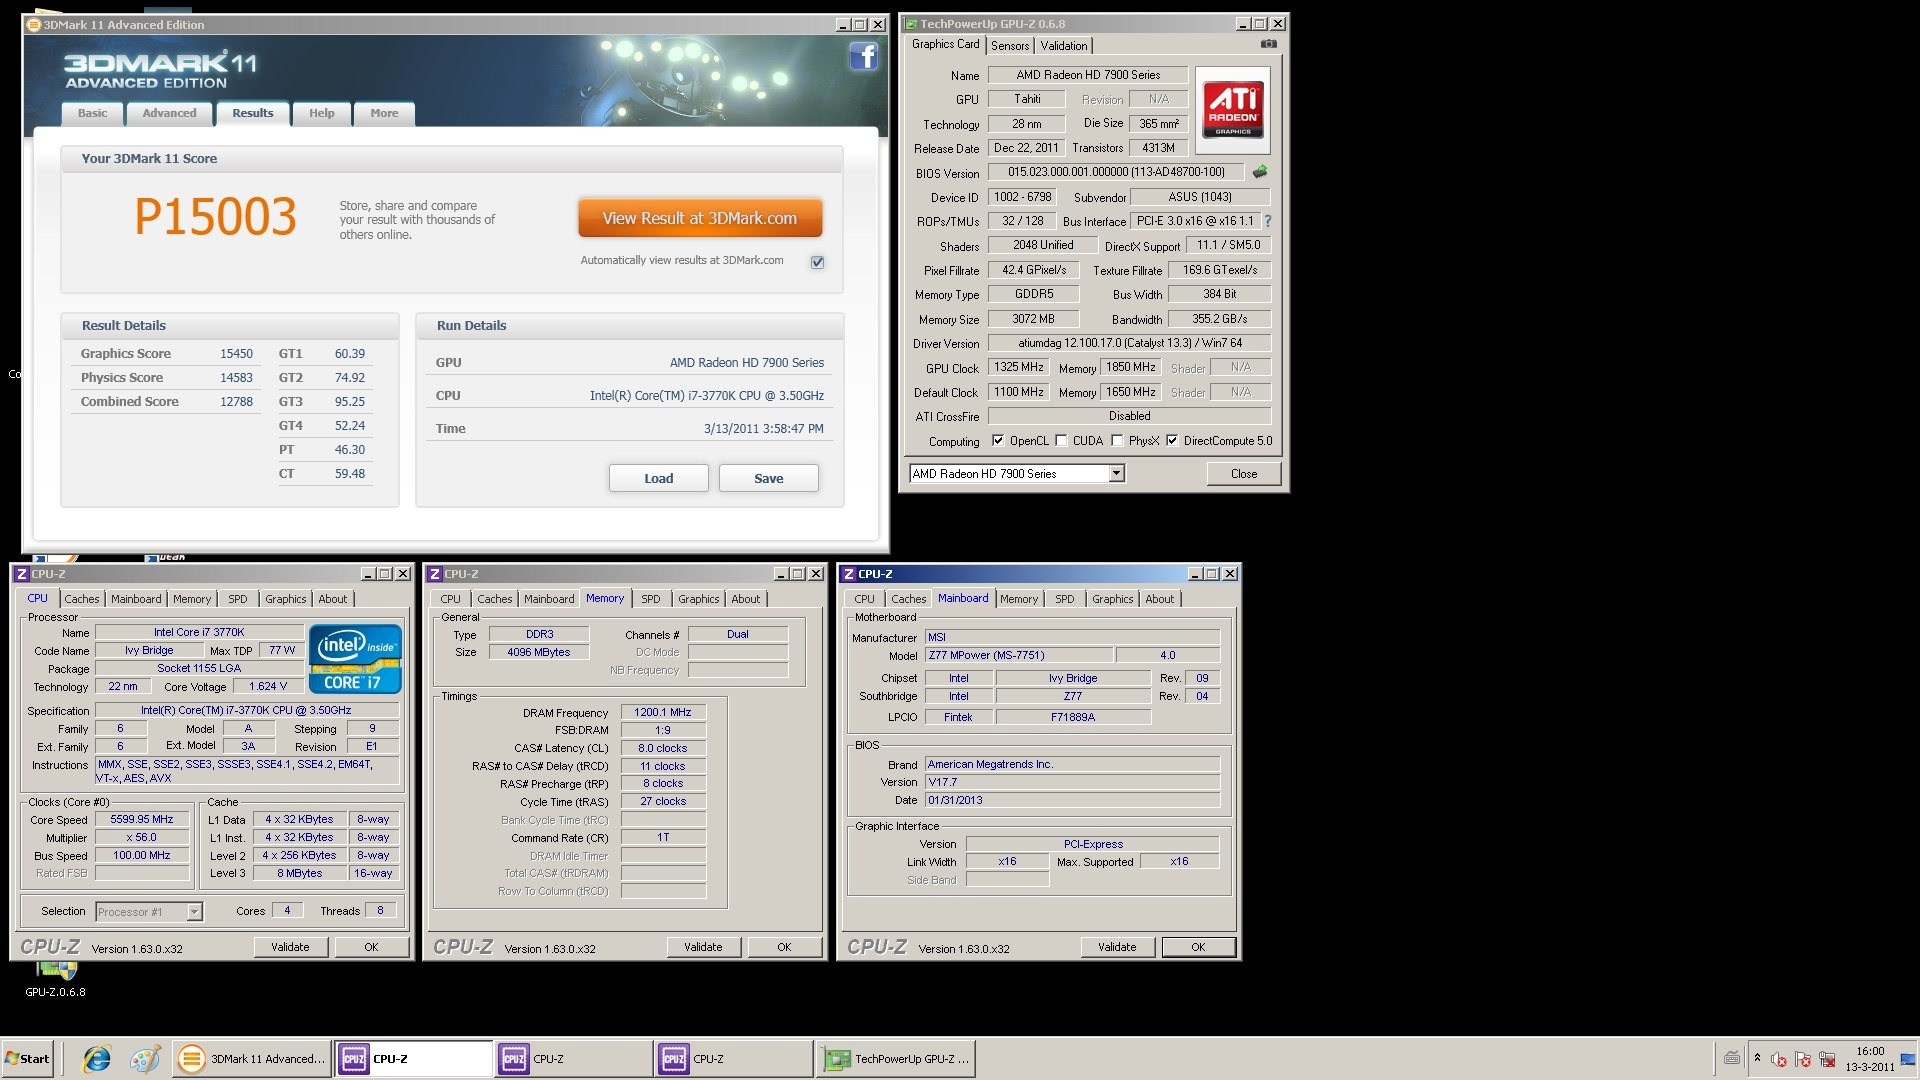Click the ATI Radeon logo
This screenshot has height=1080, width=1920.
coord(1232,110)
